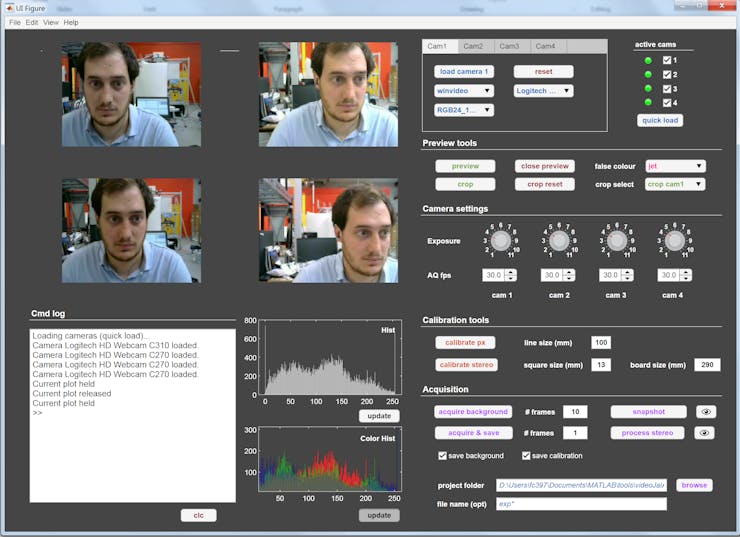Click the eye icon beside snapshot
The width and height of the screenshot is (740, 537).
[705, 412]
